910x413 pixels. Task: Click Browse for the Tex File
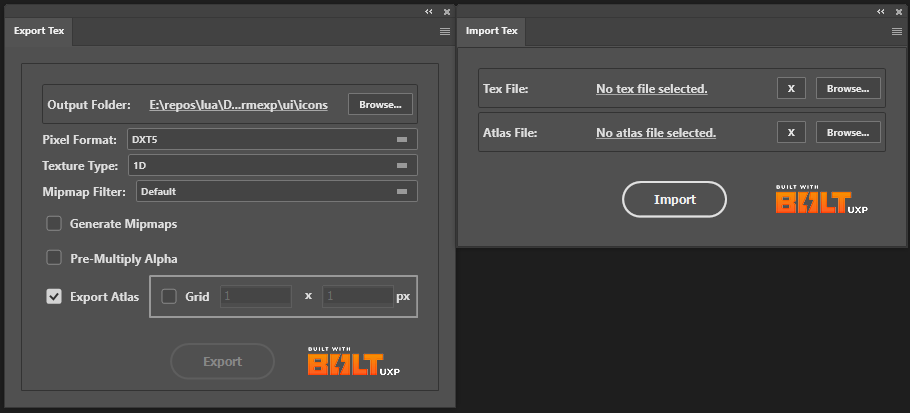coord(848,88)
